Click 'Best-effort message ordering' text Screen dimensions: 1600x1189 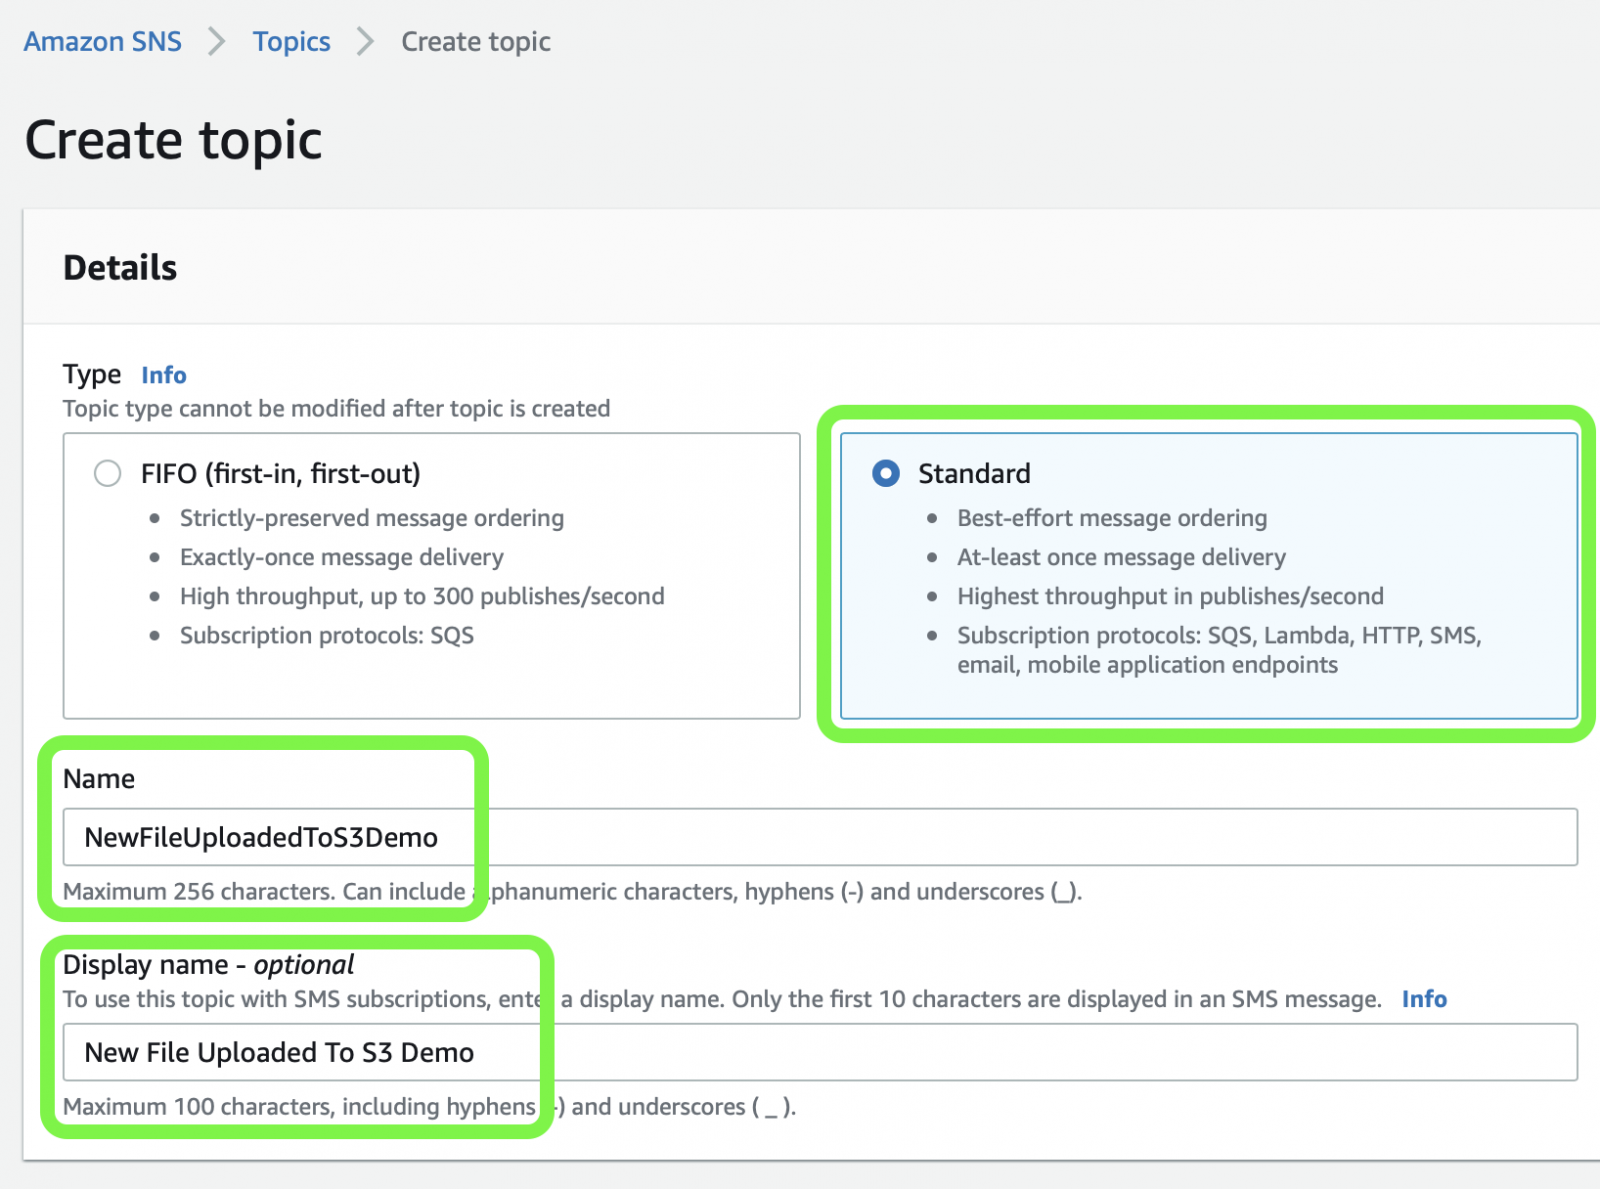(1112, 518)
